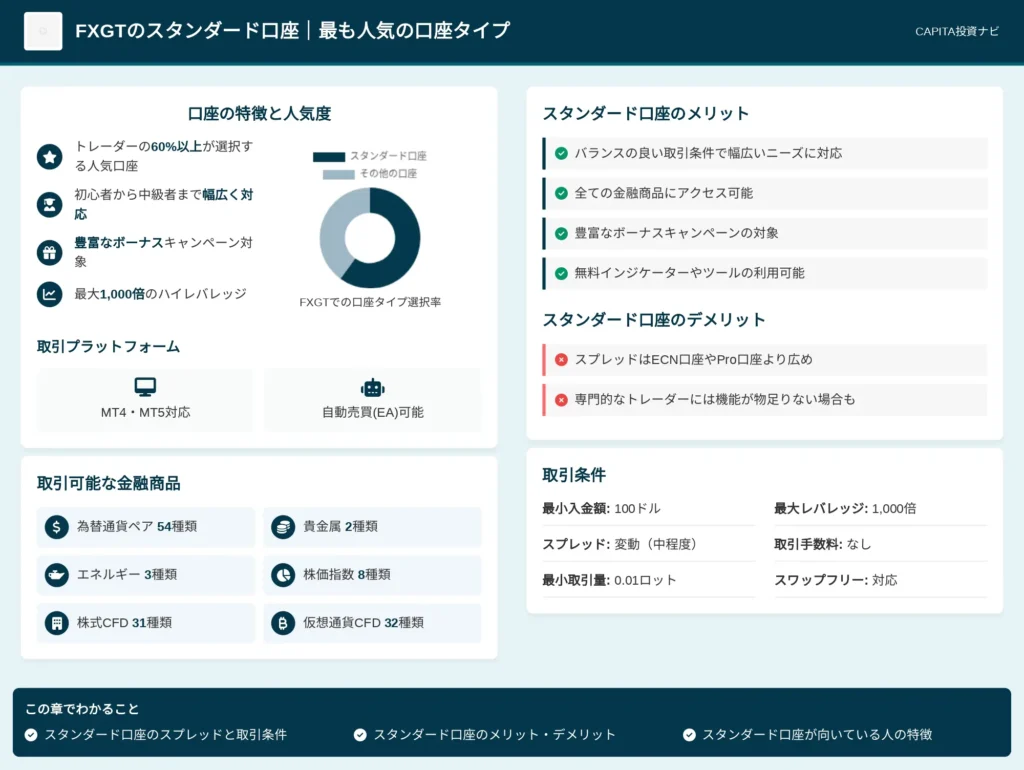Click the pie chart icon for 株価指数

point(283,575)
